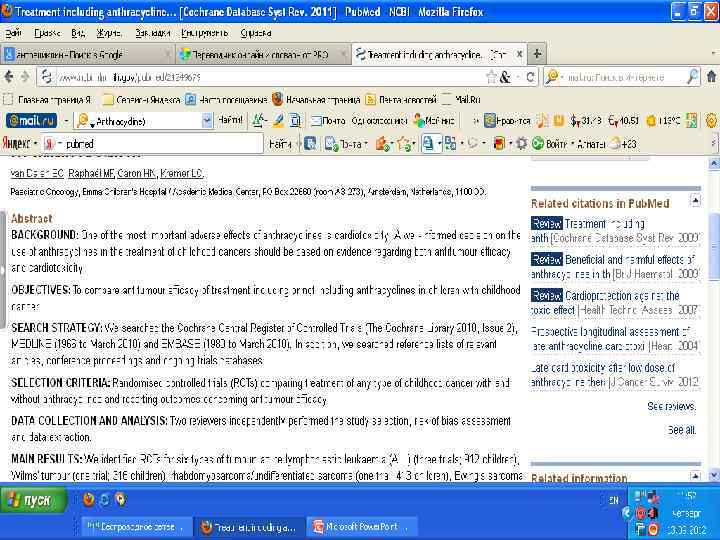720x540 pixels.
Task: Launch Firefox from the quick launch bar
Action: (88, 499)
